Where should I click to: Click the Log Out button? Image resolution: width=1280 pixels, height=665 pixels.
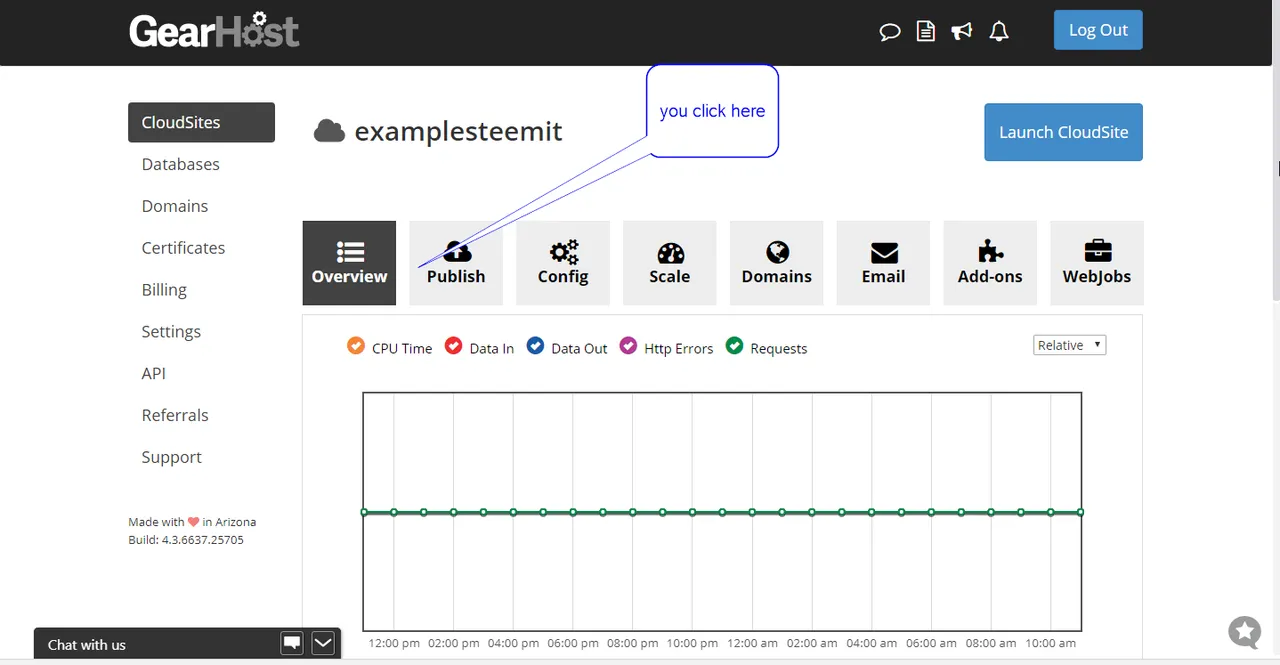click(1098, 30)
